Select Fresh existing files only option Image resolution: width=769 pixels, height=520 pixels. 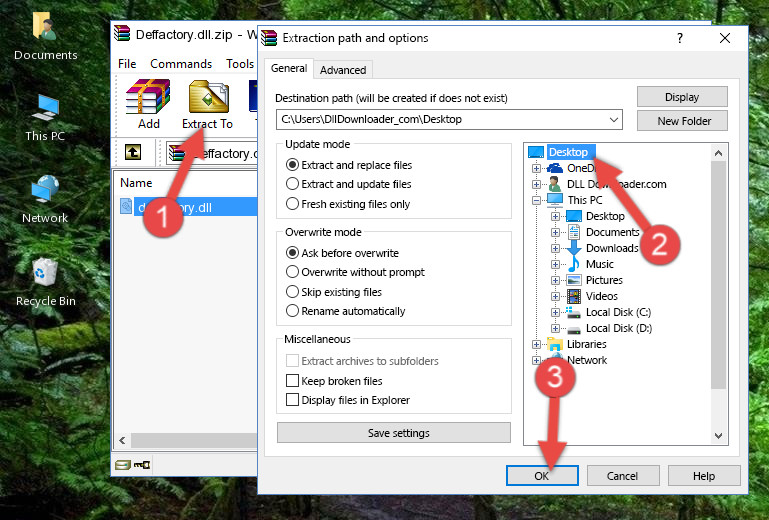pos(292,204)
